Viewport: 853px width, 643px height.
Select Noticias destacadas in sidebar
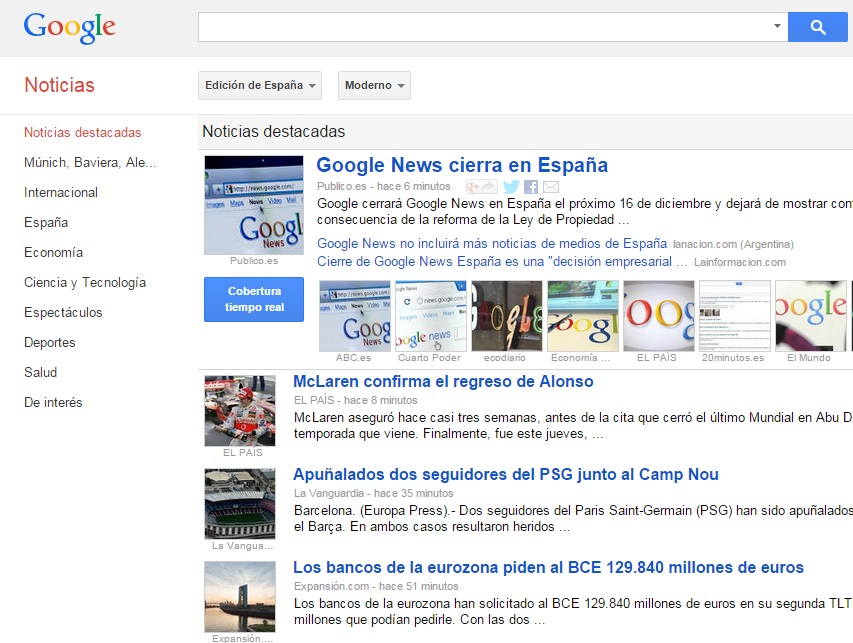click(83, 132)
